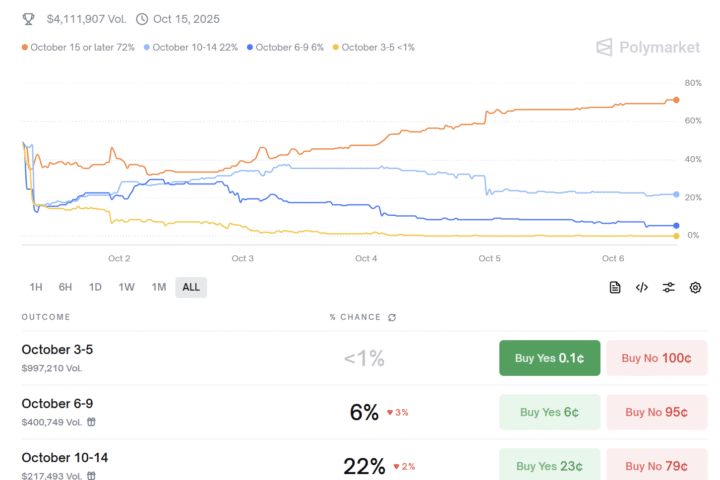Select the 1H time range
The width and height of the screenshot is (720, 480).
(x=36, y=287)
